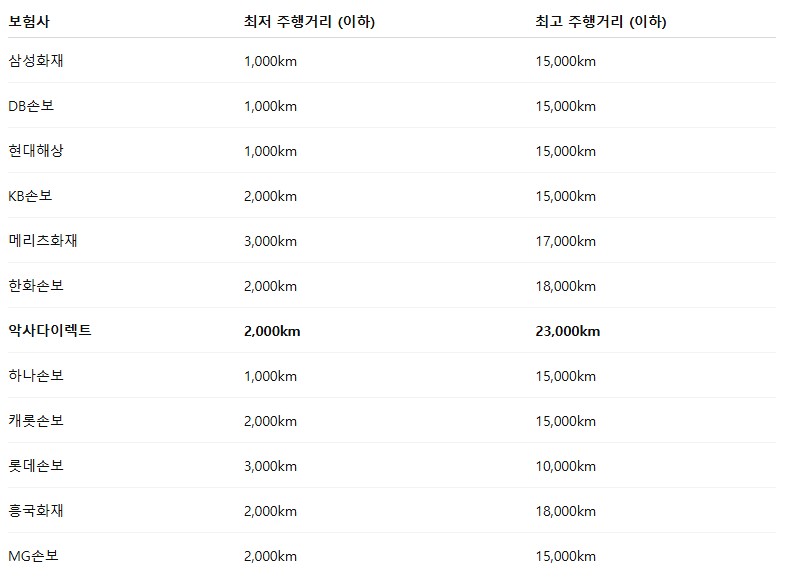
Task: Click 롯데손보 in the insurer column
Action: pos(36,466)
